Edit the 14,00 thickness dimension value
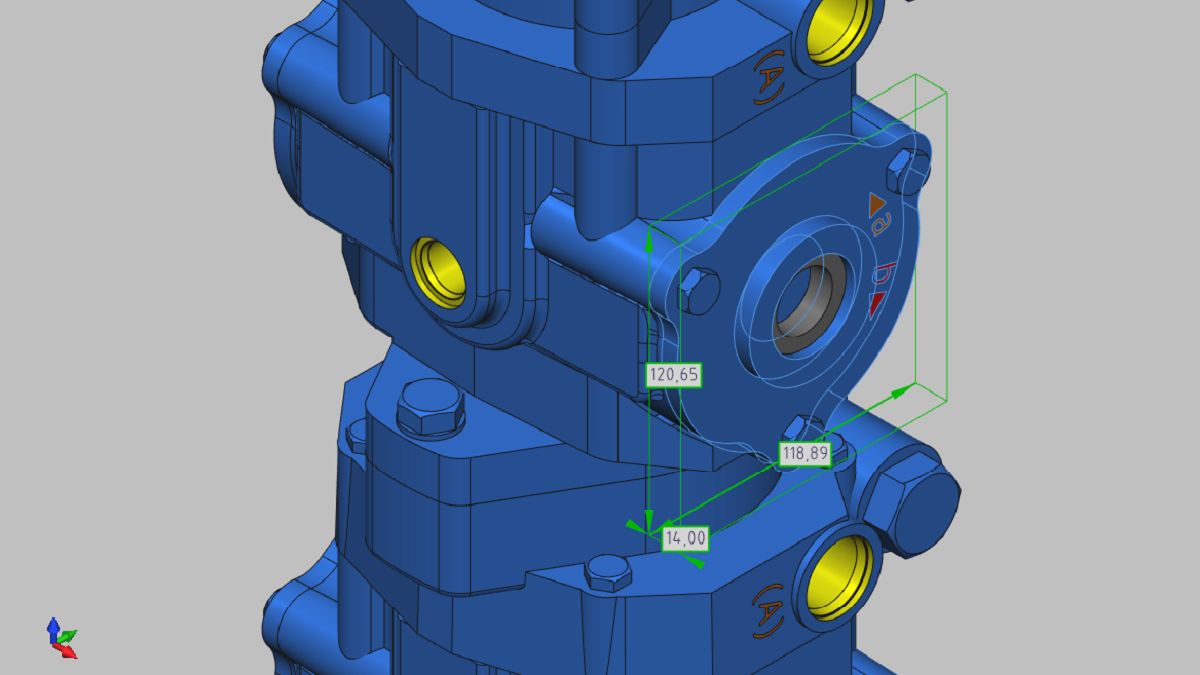Image resolution: width=1200 pixels, height=675 pixels. click(x=686, y=538)
